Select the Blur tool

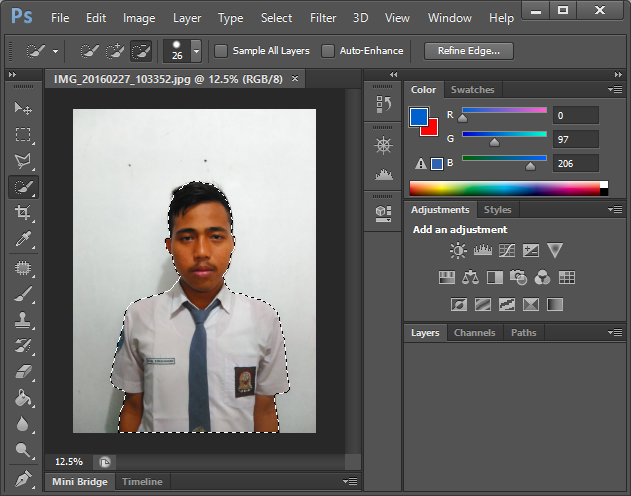(x=23, y=424)
